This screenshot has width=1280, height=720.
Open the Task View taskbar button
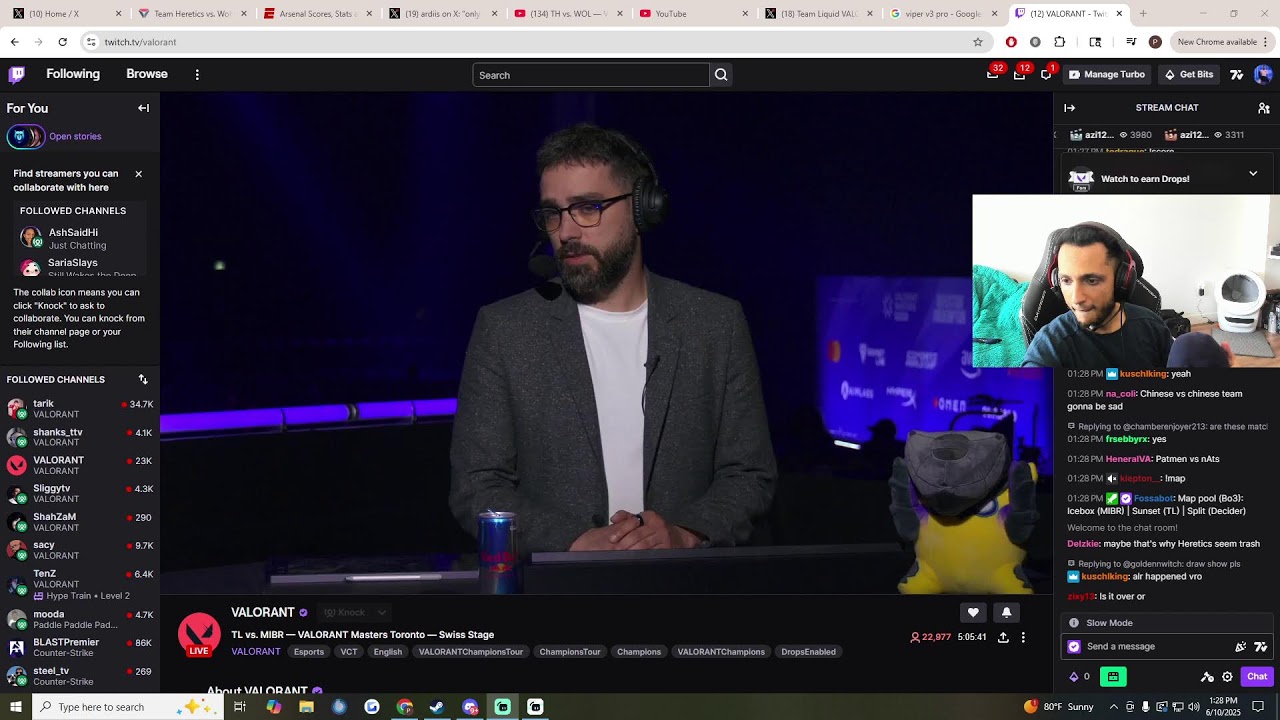tap(240, 707)
